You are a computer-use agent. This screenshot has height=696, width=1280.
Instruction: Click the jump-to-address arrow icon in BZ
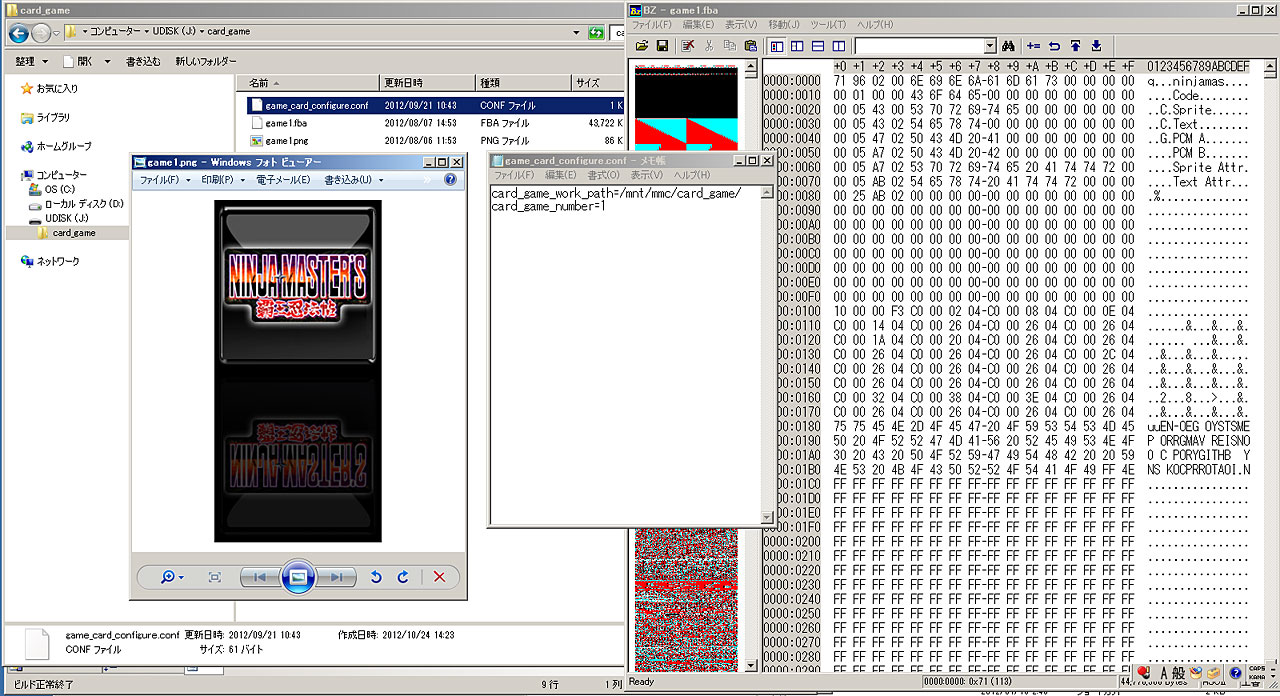pyautogui.click(x=1034, y=46)
